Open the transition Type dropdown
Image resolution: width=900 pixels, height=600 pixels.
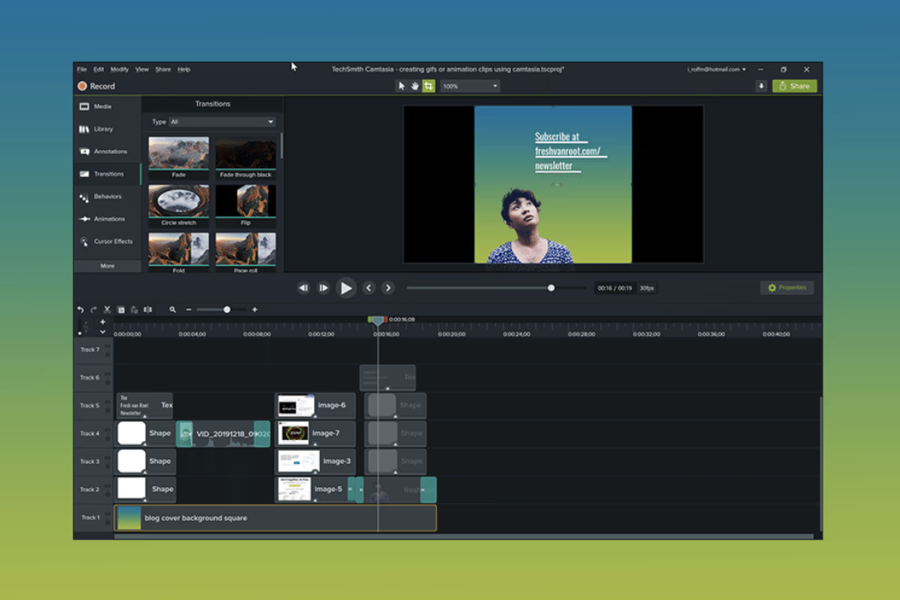222,122
